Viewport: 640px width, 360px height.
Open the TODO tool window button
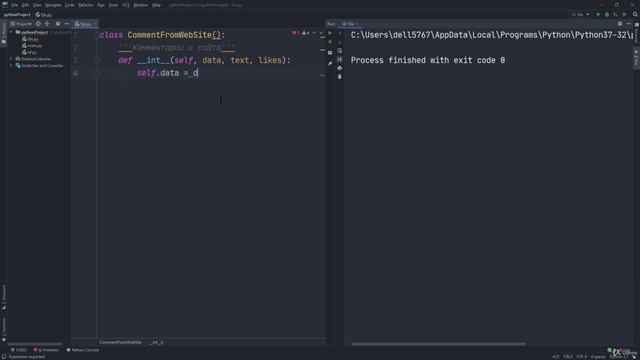(x=19, y=350)
